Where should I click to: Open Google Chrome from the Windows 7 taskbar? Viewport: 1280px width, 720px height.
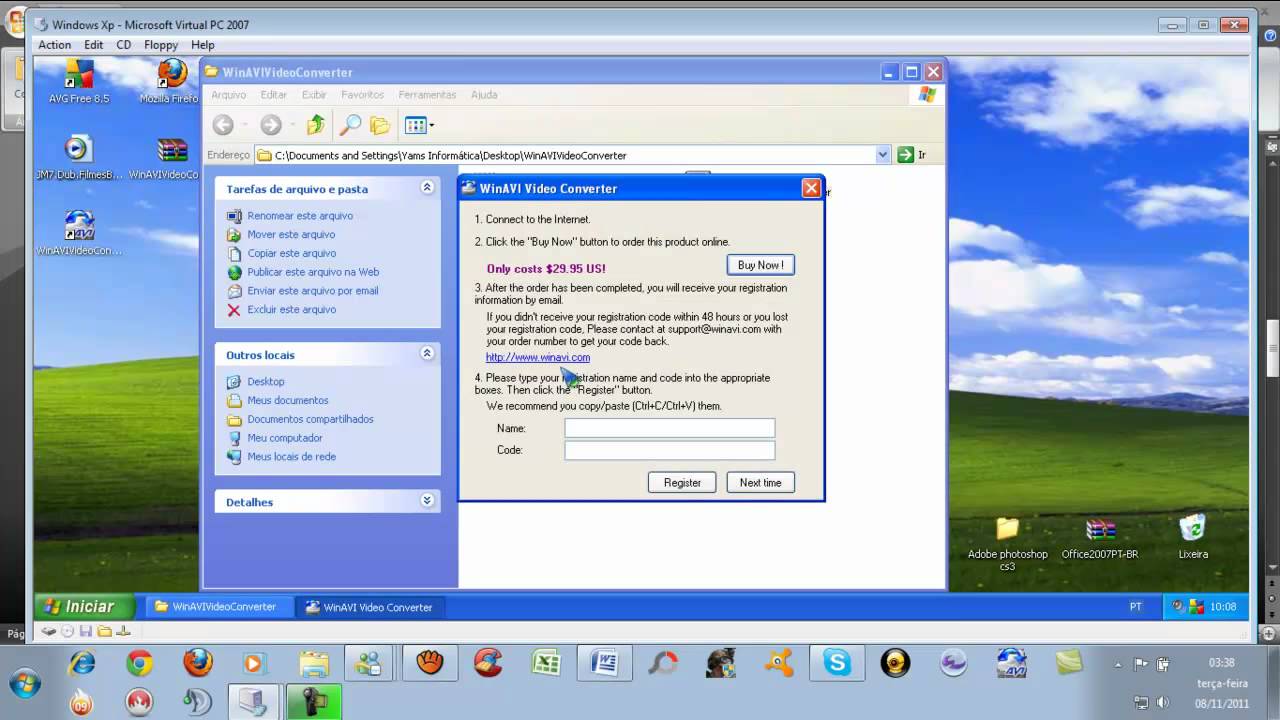coord(139,662)
